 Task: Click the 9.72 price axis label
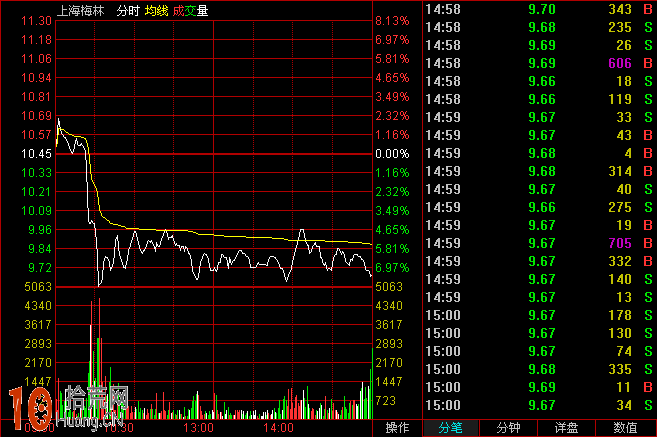[x=40, y=267]
